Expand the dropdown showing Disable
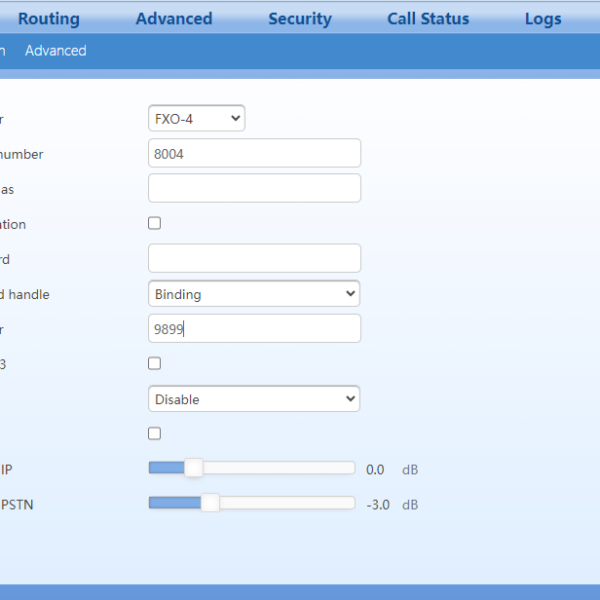The width and height of the screenshot is (600, 600). (x=254, y=399)
